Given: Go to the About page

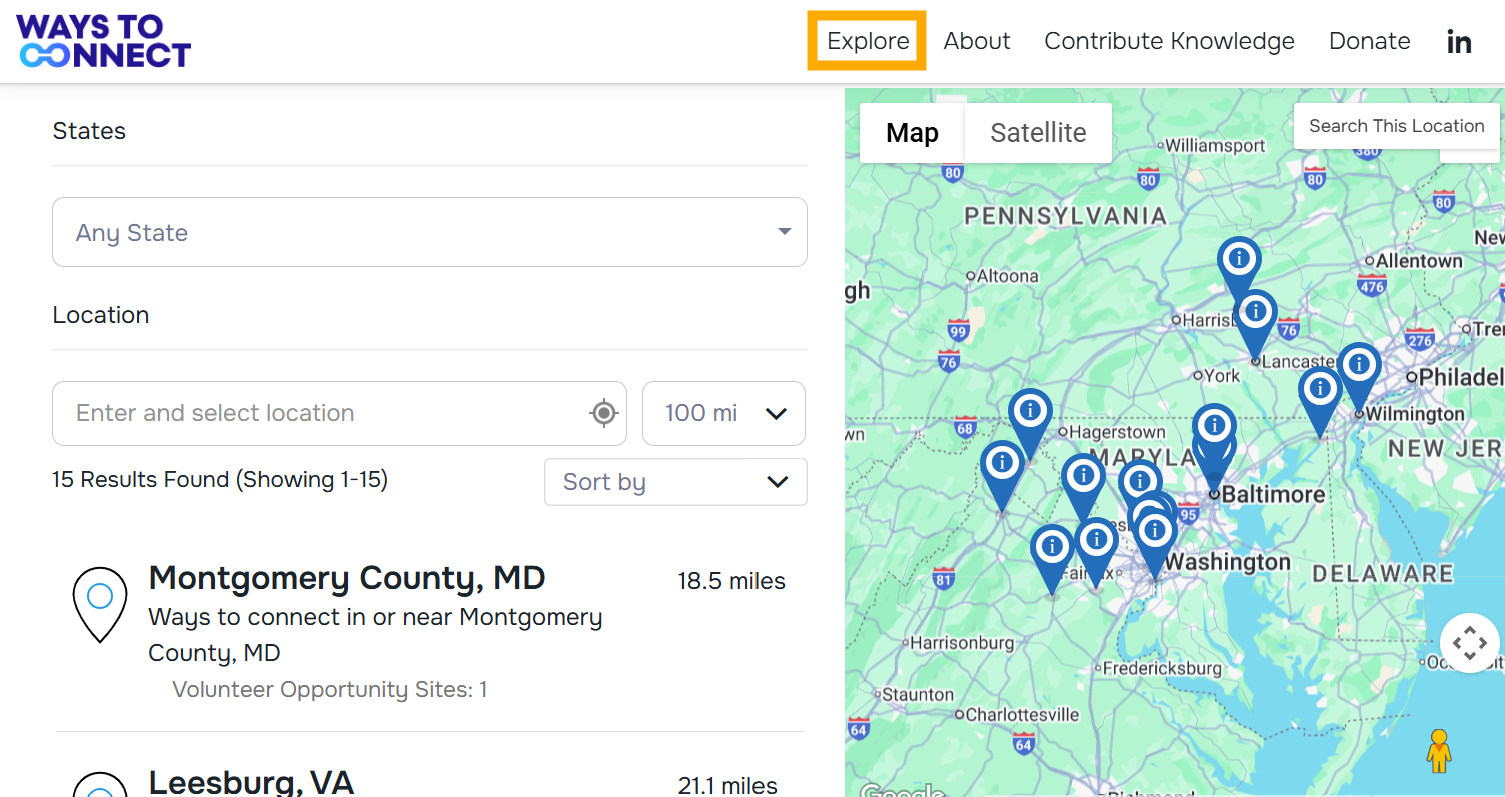Looking at the screenshot, I should pyautogui.click(x=977, y=41).
